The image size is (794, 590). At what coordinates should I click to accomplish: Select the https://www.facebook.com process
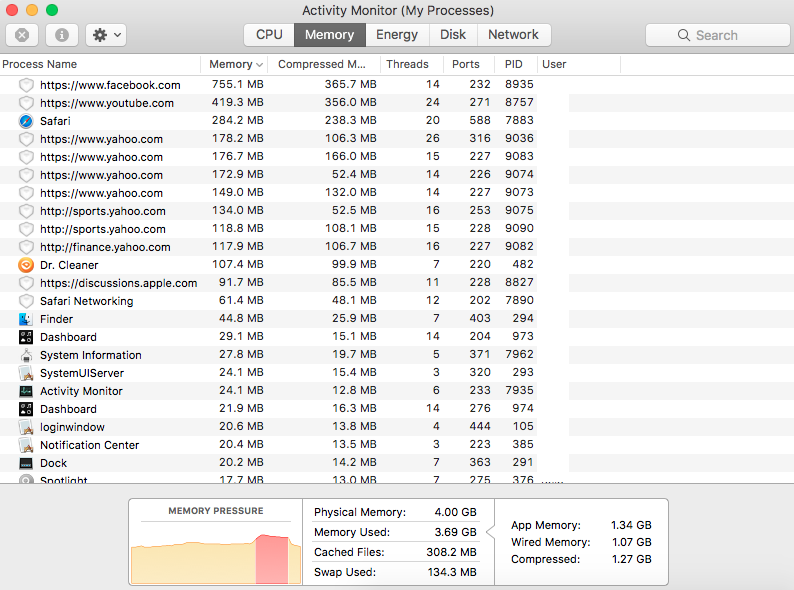(x=110, y=85)
